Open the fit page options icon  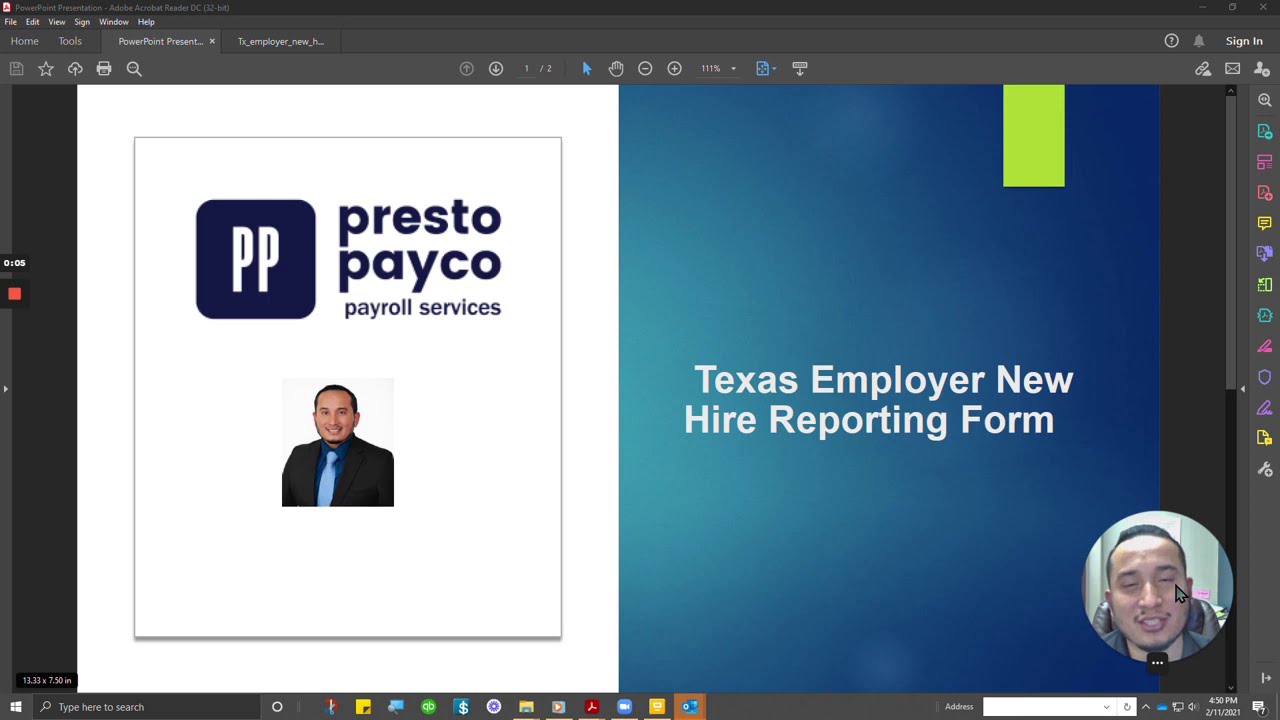pyautogui.click(x=765, y=68)
